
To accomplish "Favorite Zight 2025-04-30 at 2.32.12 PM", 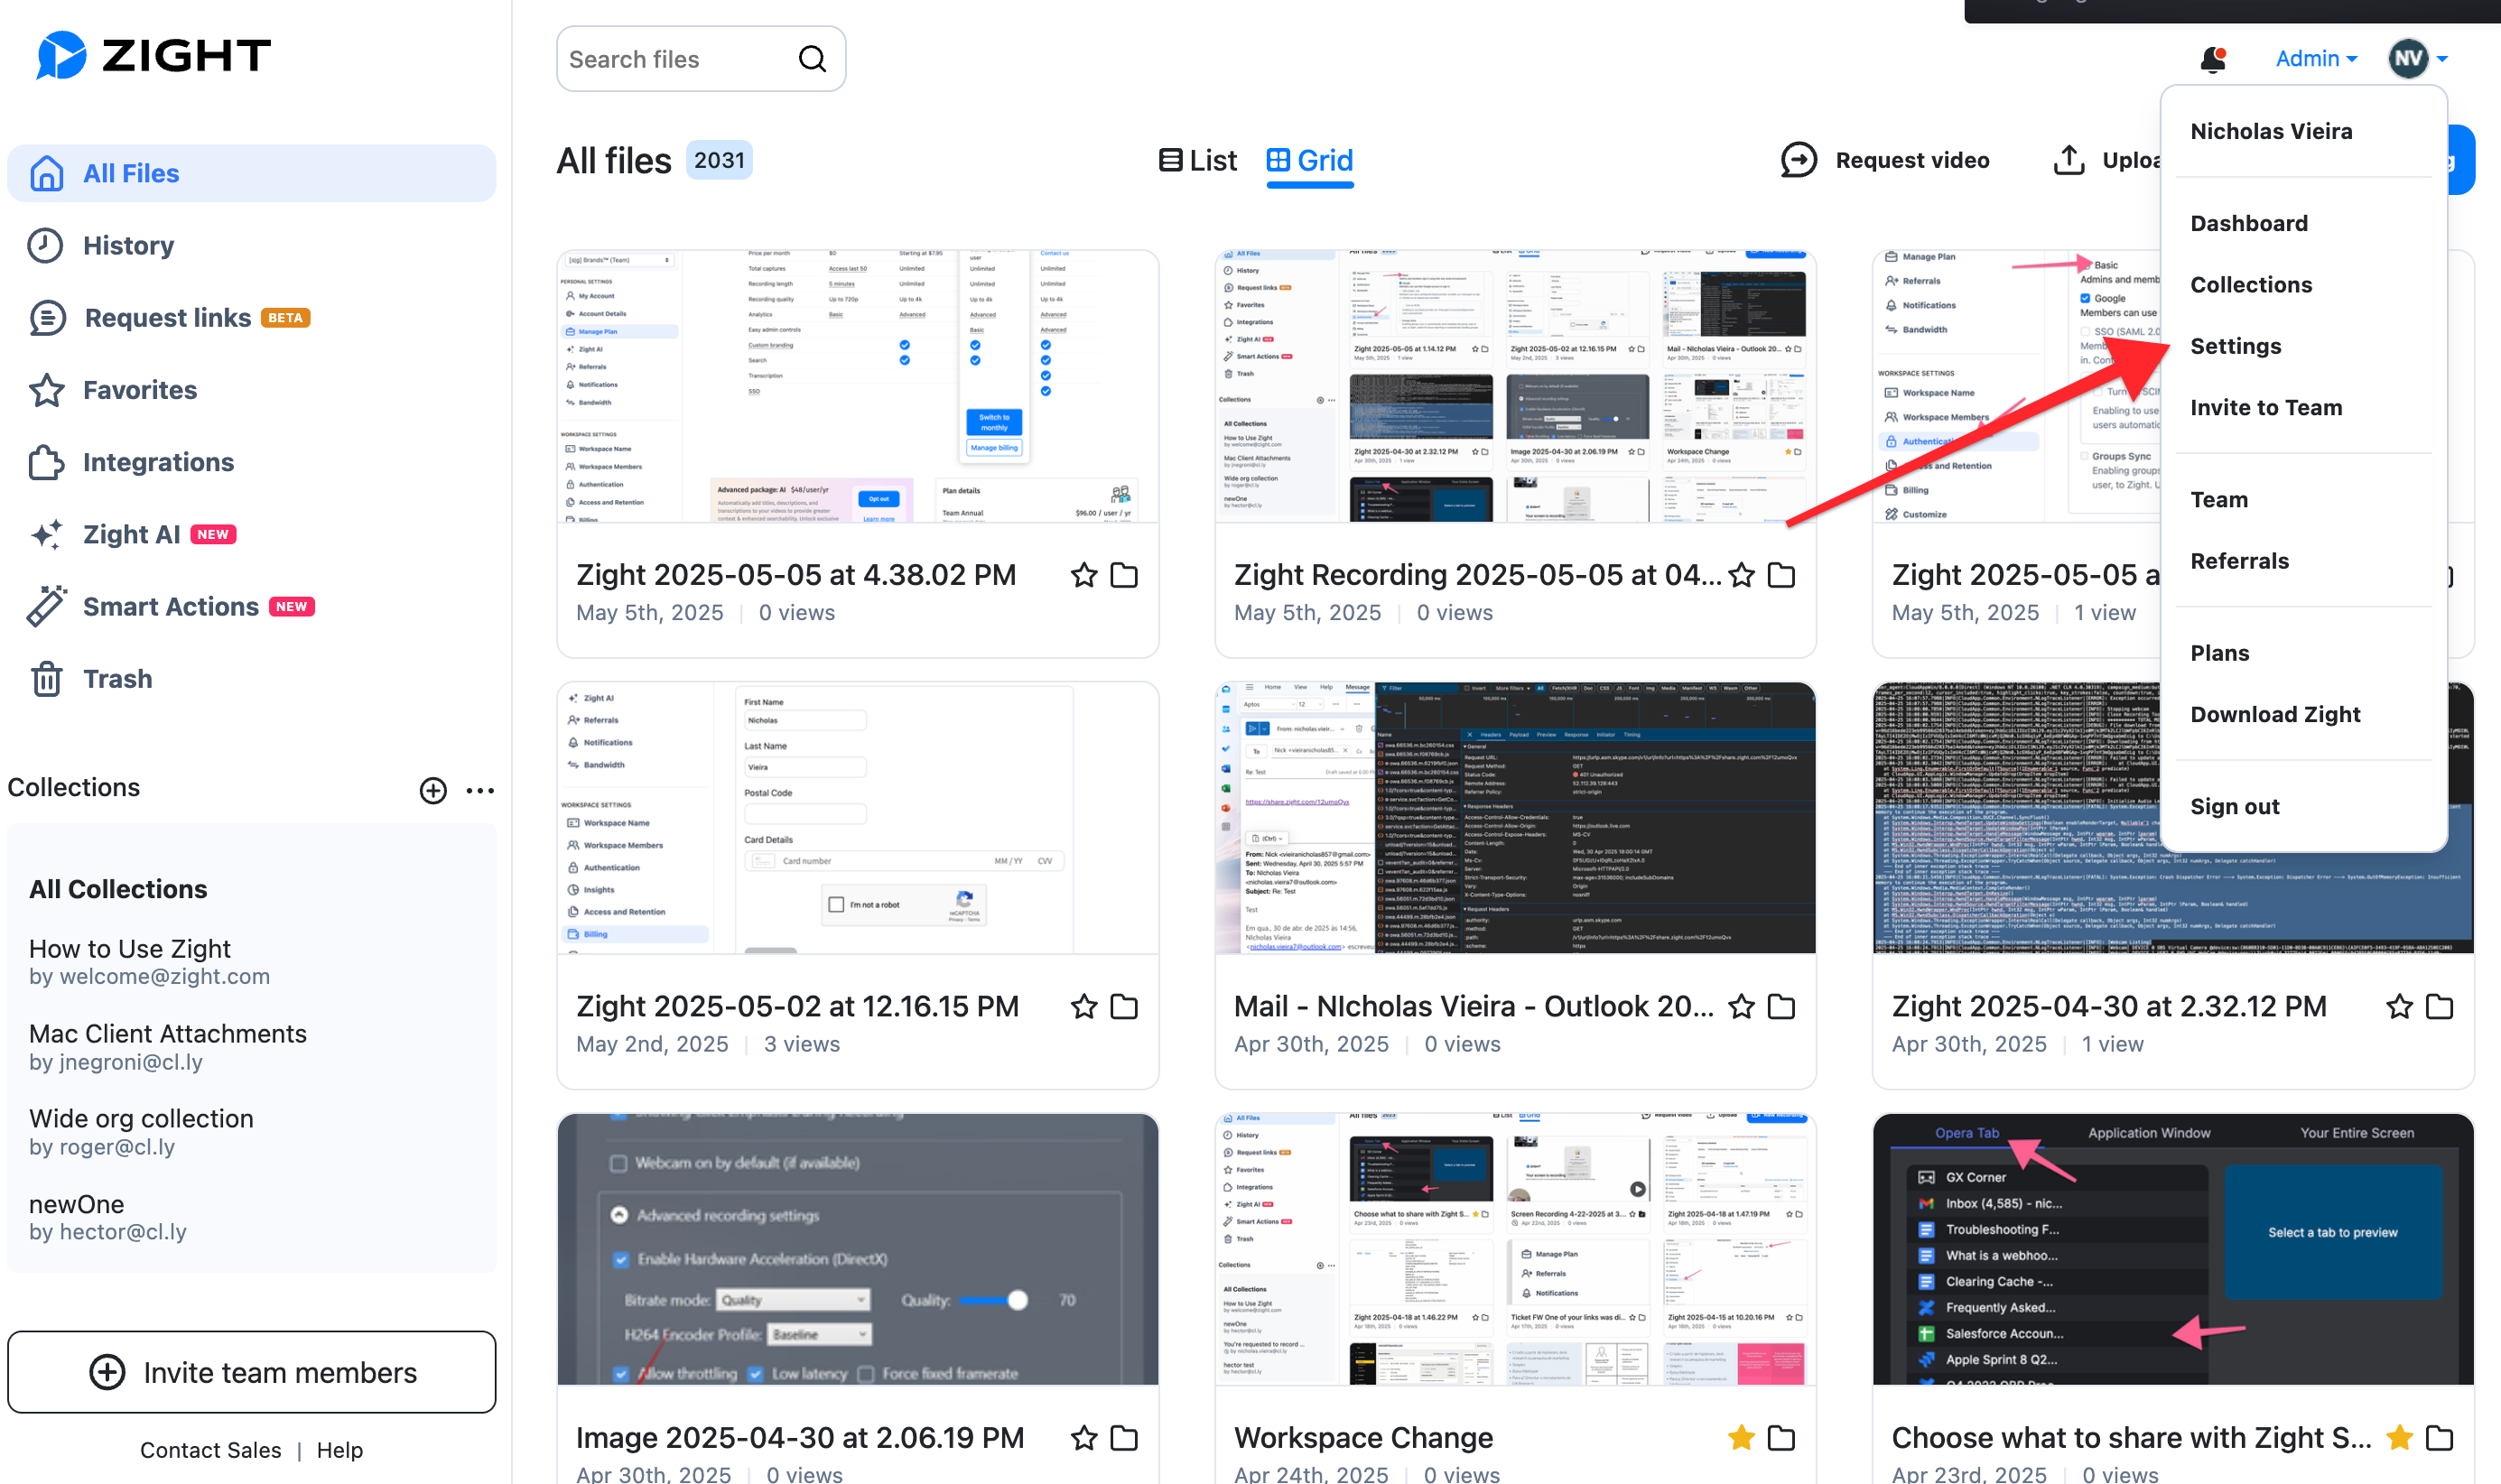I will tap(2399, 1006).
